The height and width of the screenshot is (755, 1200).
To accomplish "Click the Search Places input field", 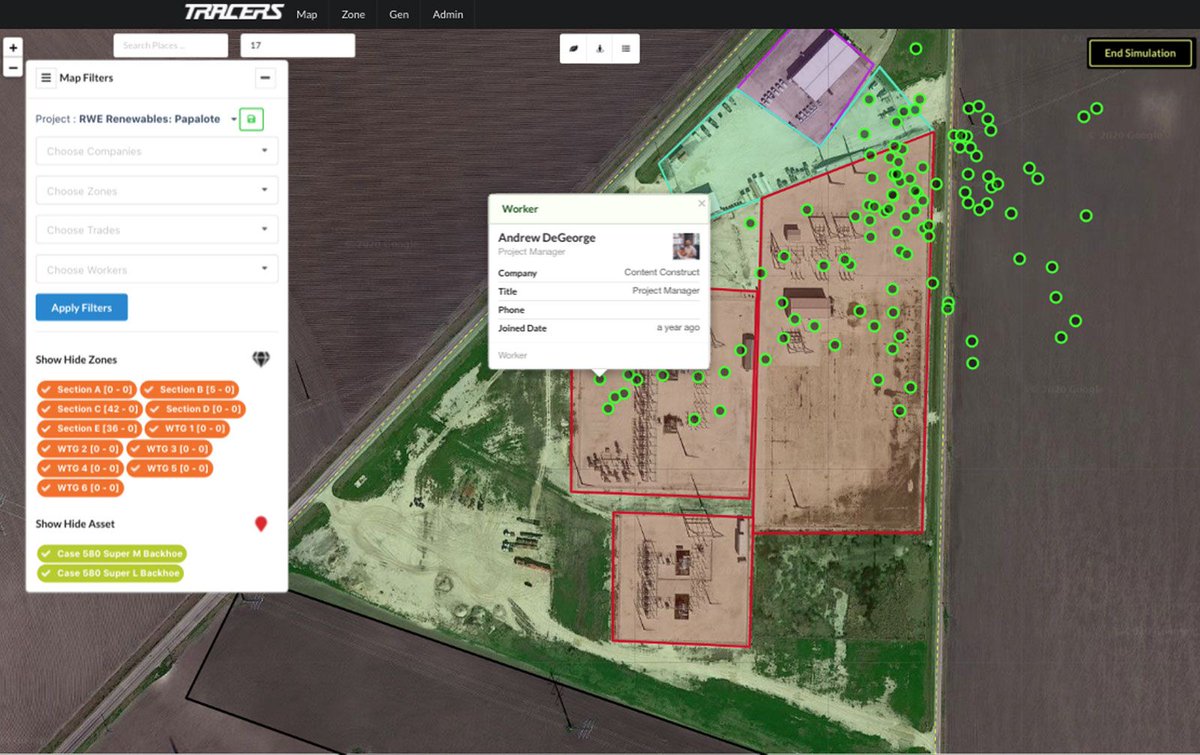I will tap(171, 46).
